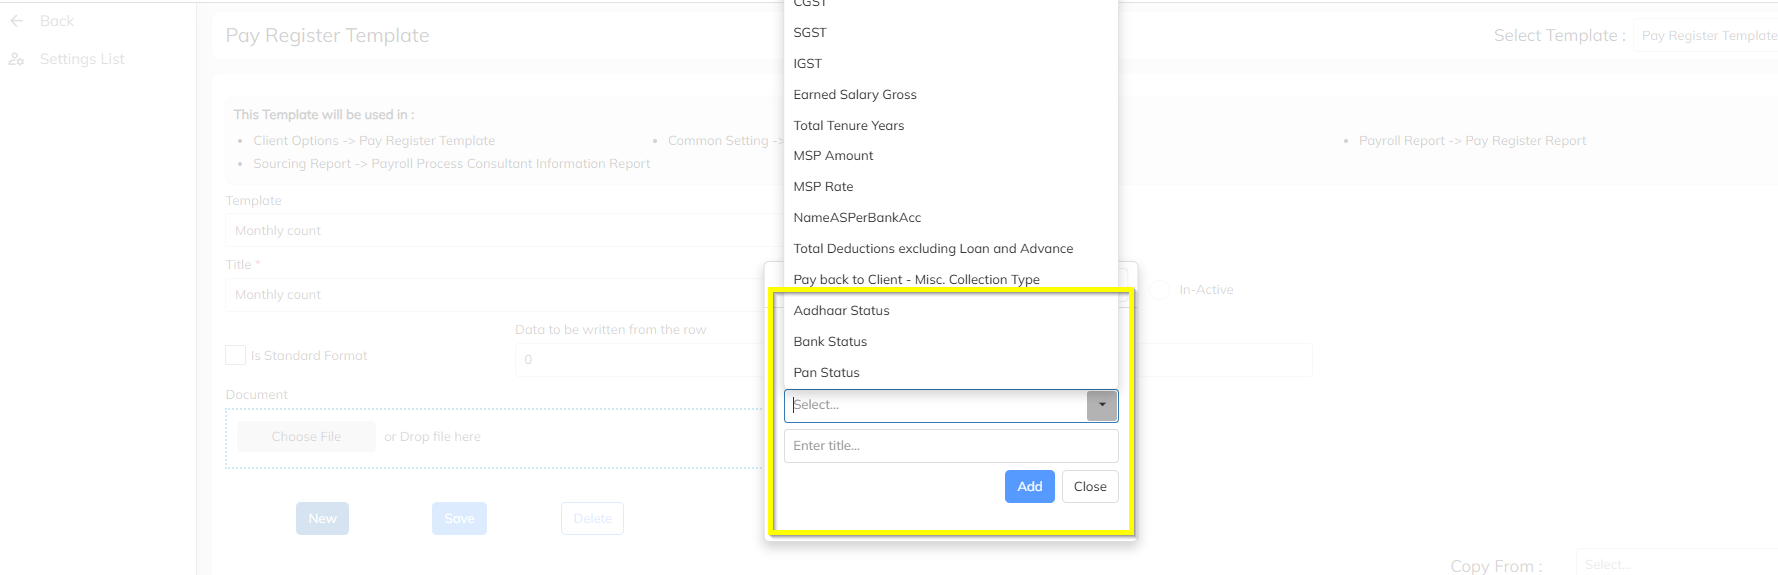1778x575 pixels.
Task: Choose the IGST option
Action: (x=807, y=64)
